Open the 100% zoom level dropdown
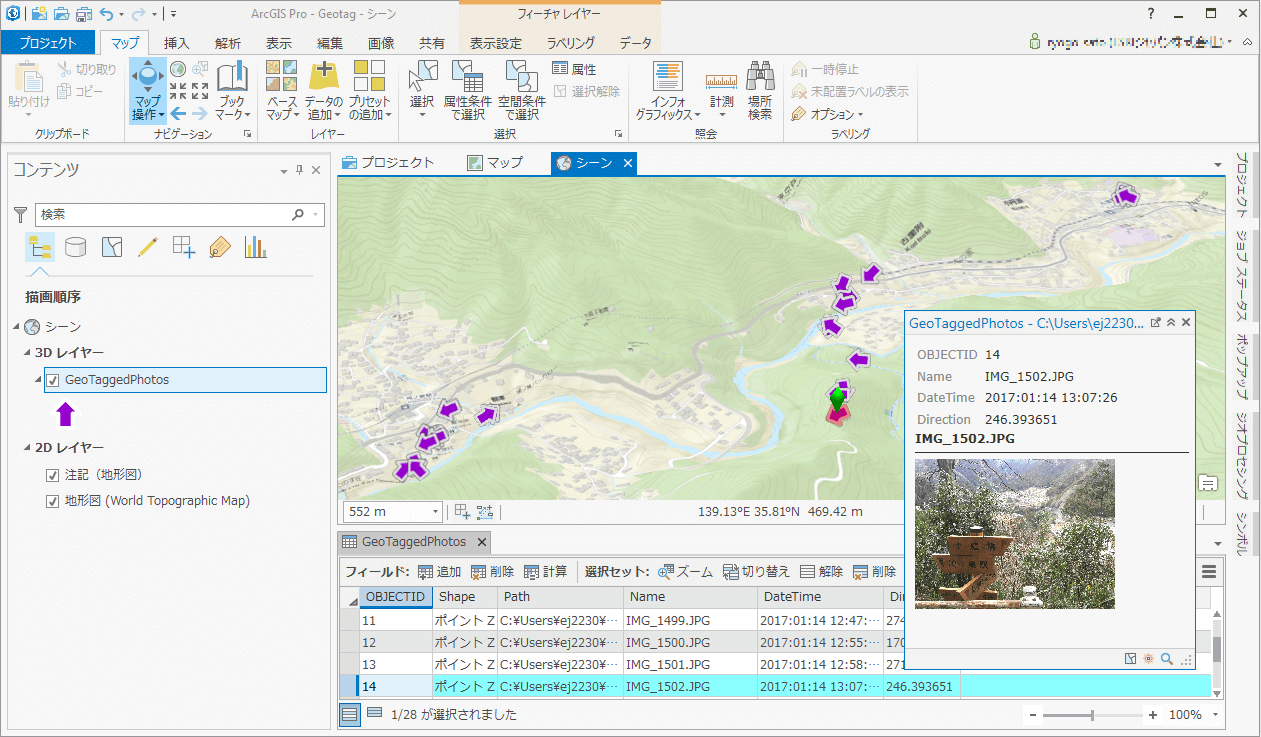This screenshot has height=737, width=1261. coord(1216,715)
